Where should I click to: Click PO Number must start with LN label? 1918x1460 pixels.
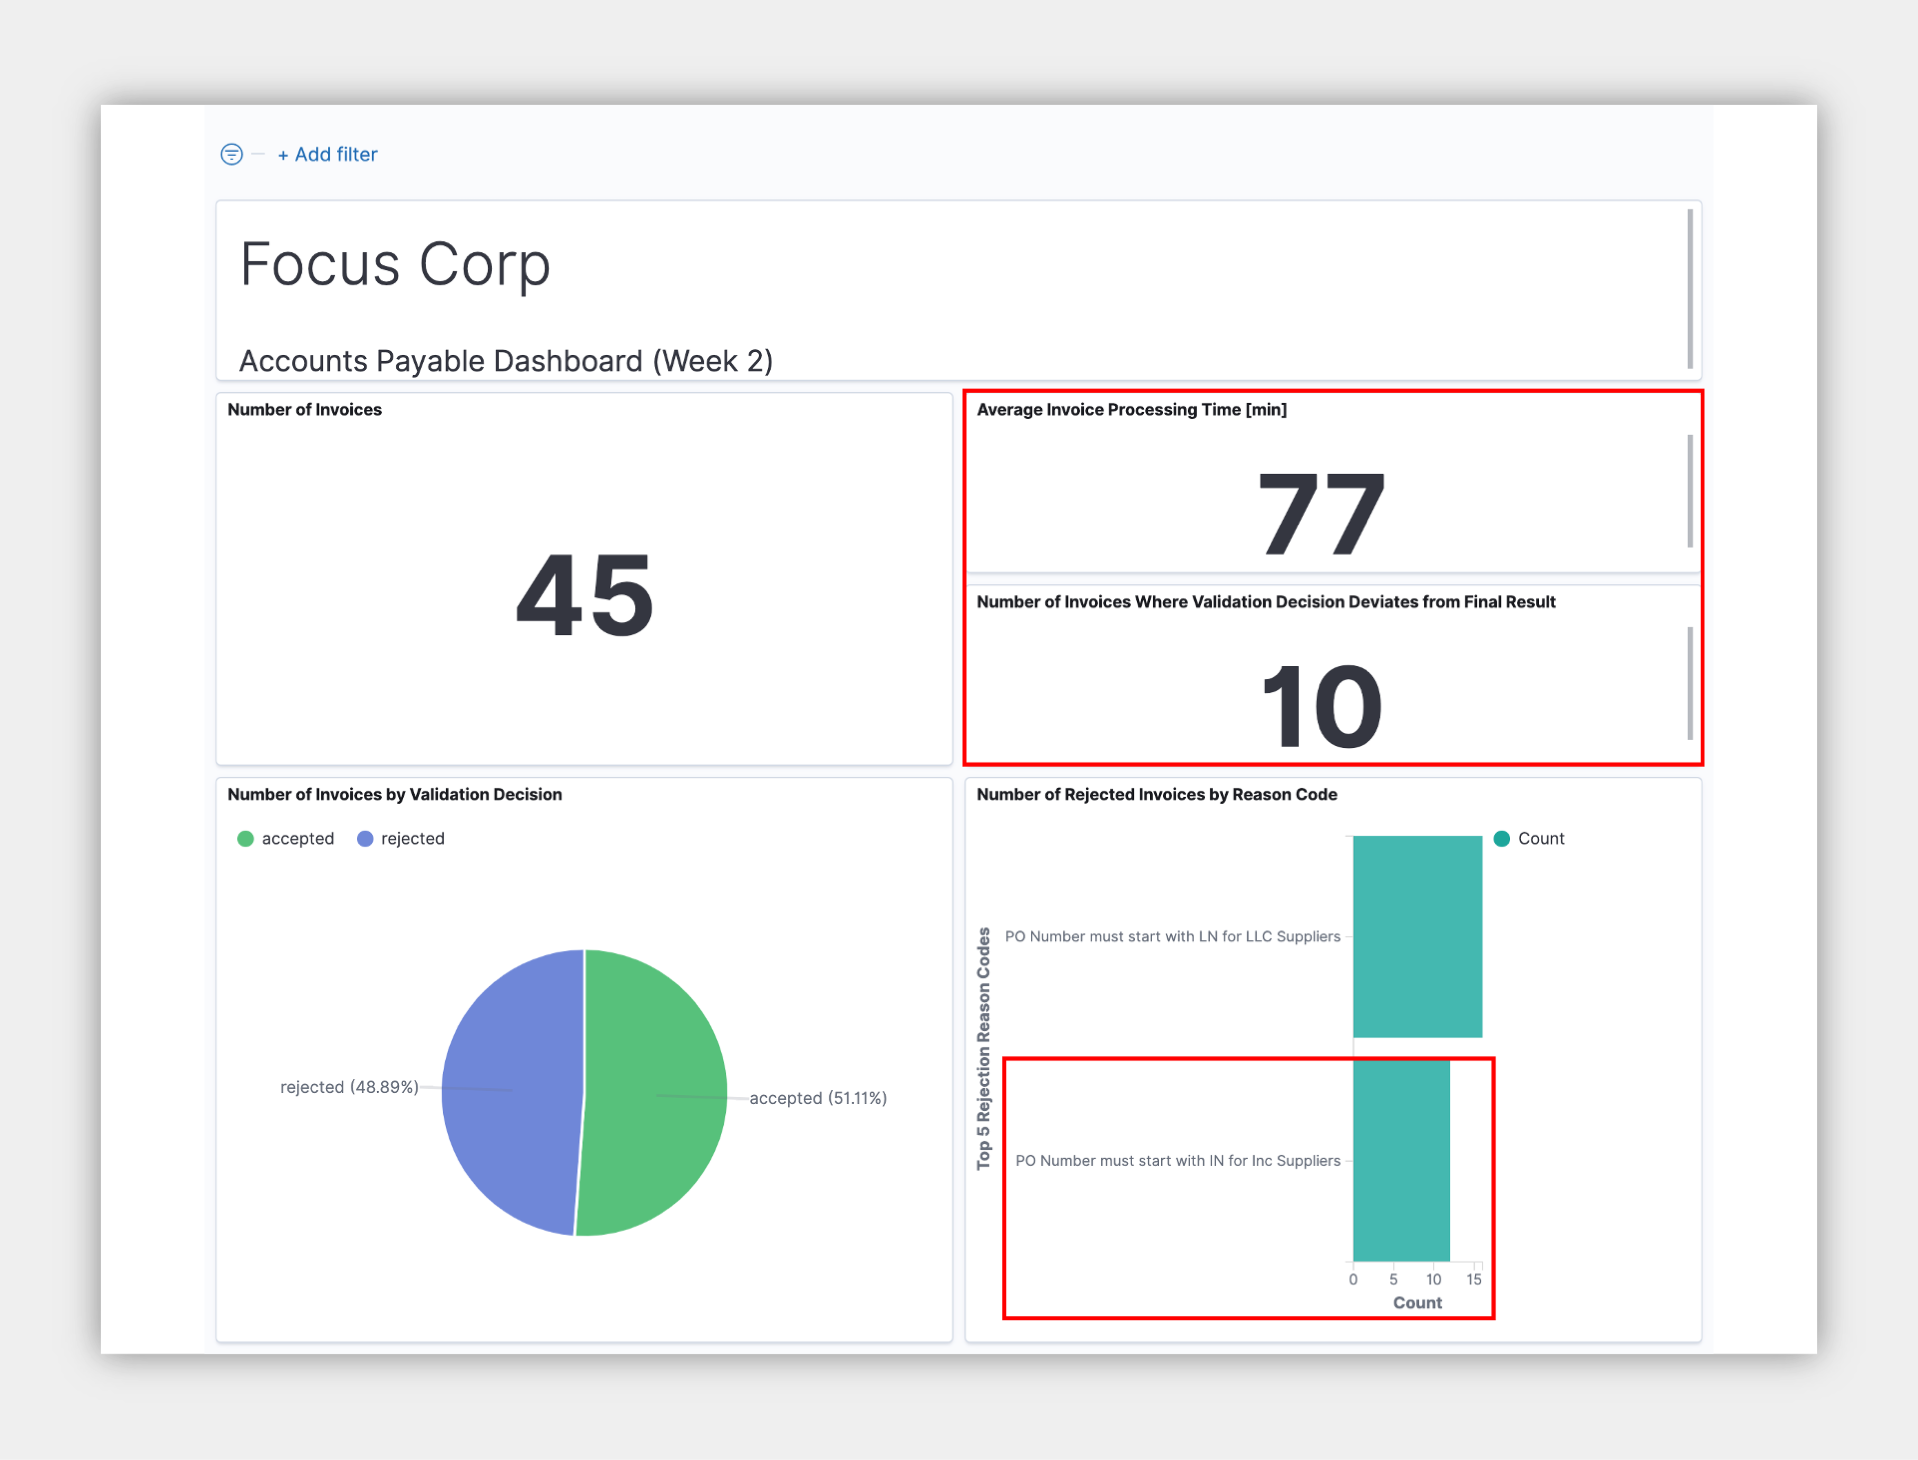click(1172, 936)
